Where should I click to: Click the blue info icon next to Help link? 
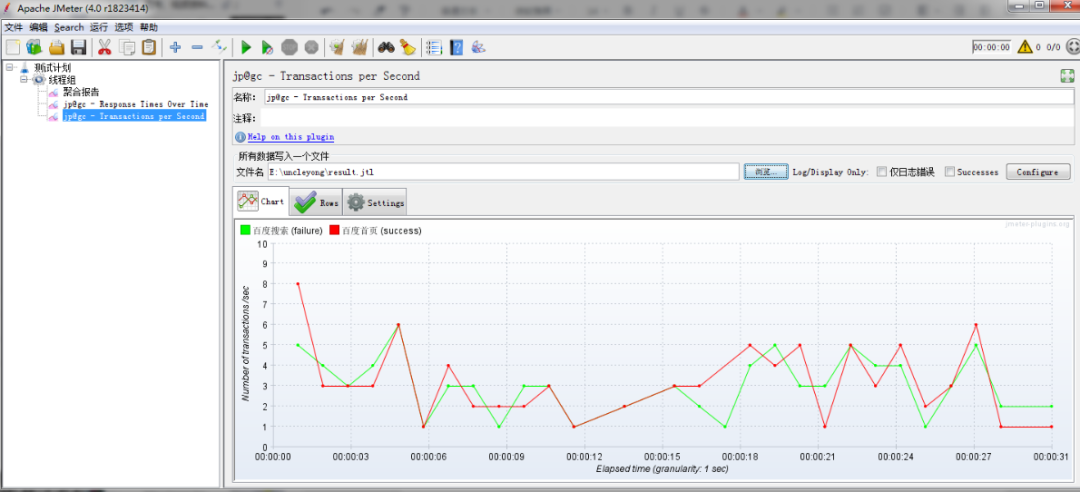[240, 137]
